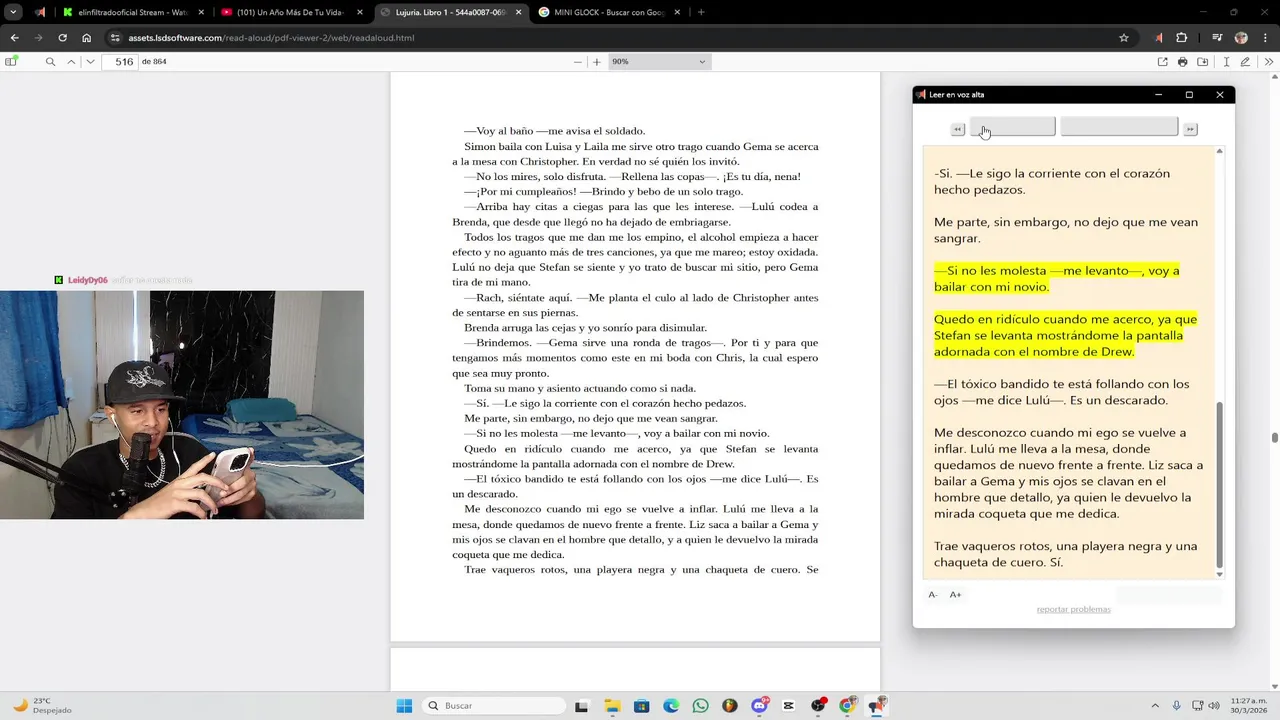
Task: Increase text size with A+ button
Action: coord(955,595)
